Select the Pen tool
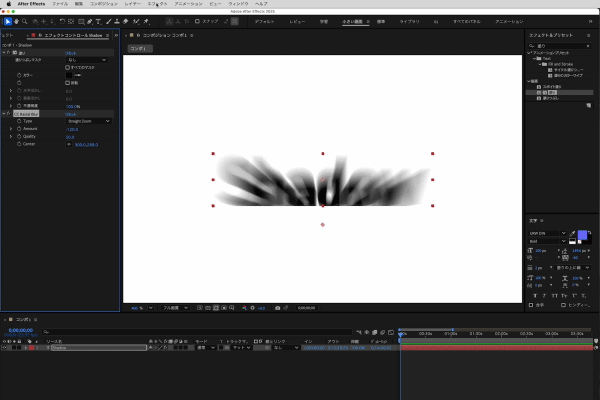Viewport: 600px width, 400px height. [90, 21]
